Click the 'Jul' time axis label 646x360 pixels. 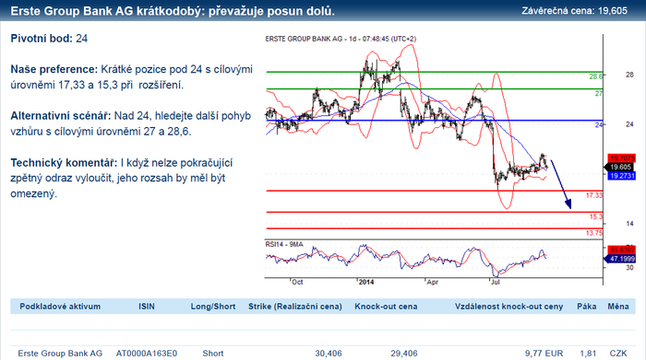(496, 282)
